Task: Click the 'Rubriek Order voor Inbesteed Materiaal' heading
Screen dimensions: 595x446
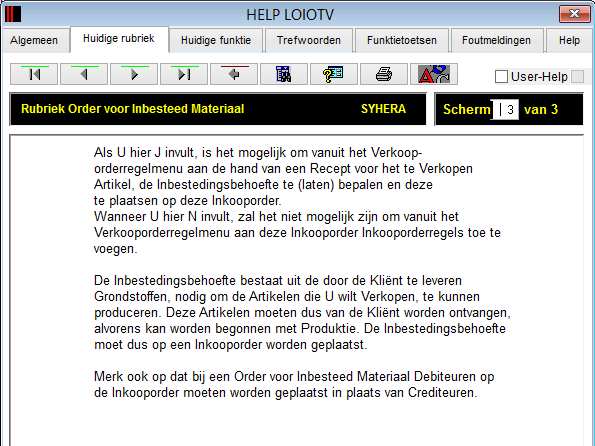Action: (x=132, y=109)
